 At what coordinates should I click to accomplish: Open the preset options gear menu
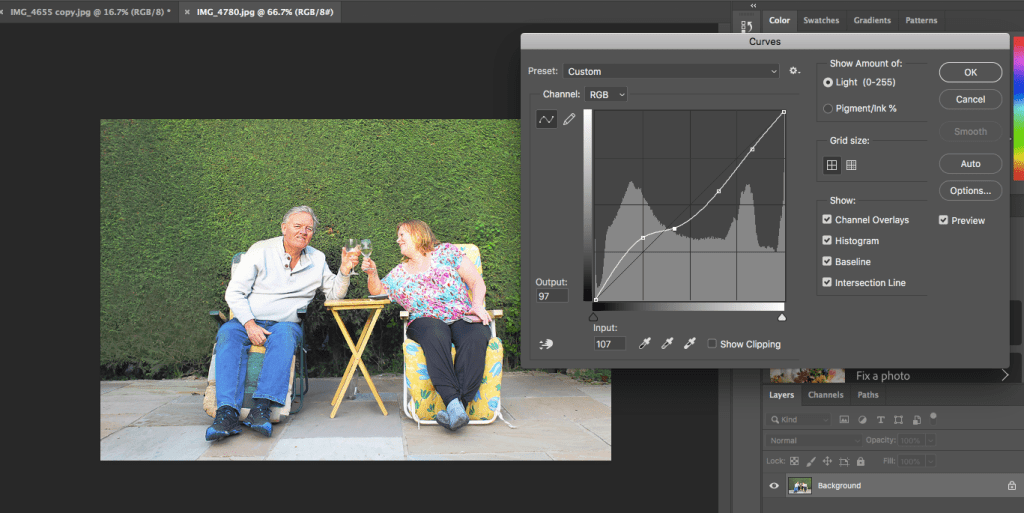point(795,71)
